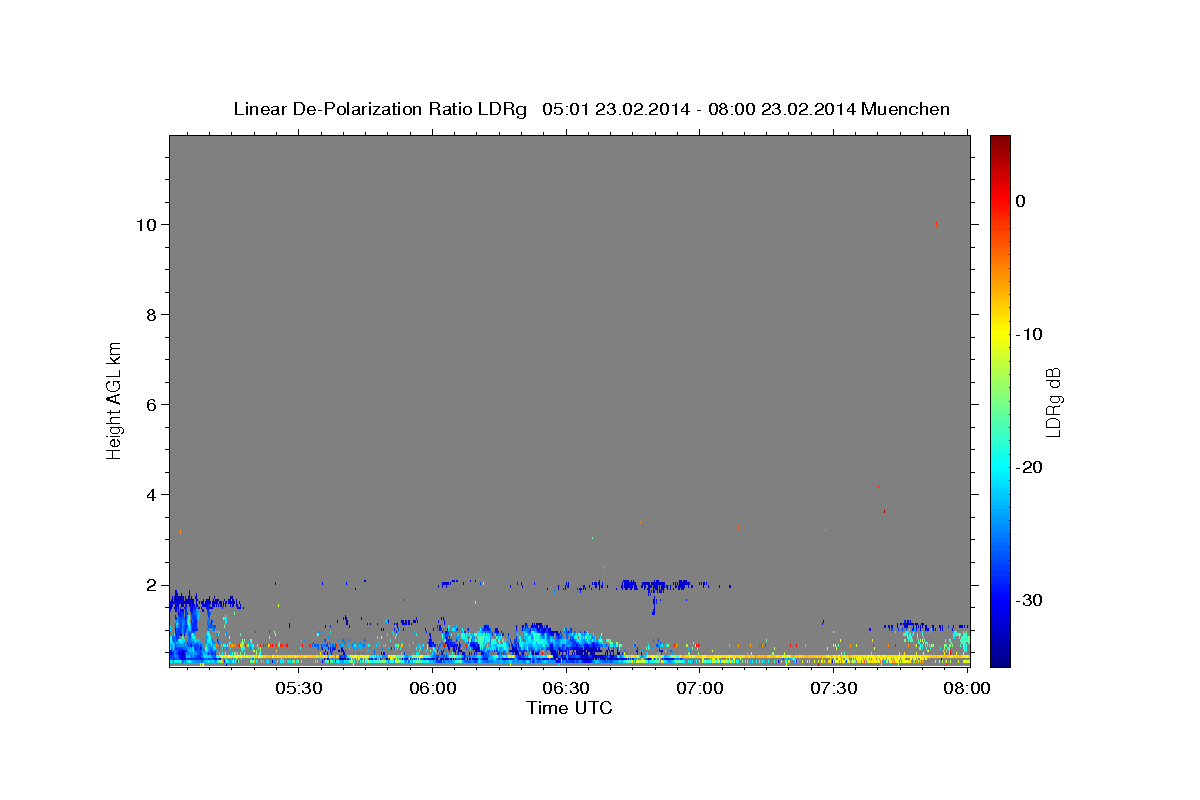Click the blue cloud layer at 2 km near 06:50
1200x800 pixels.
pyautogui.click(x=656, y=585)
